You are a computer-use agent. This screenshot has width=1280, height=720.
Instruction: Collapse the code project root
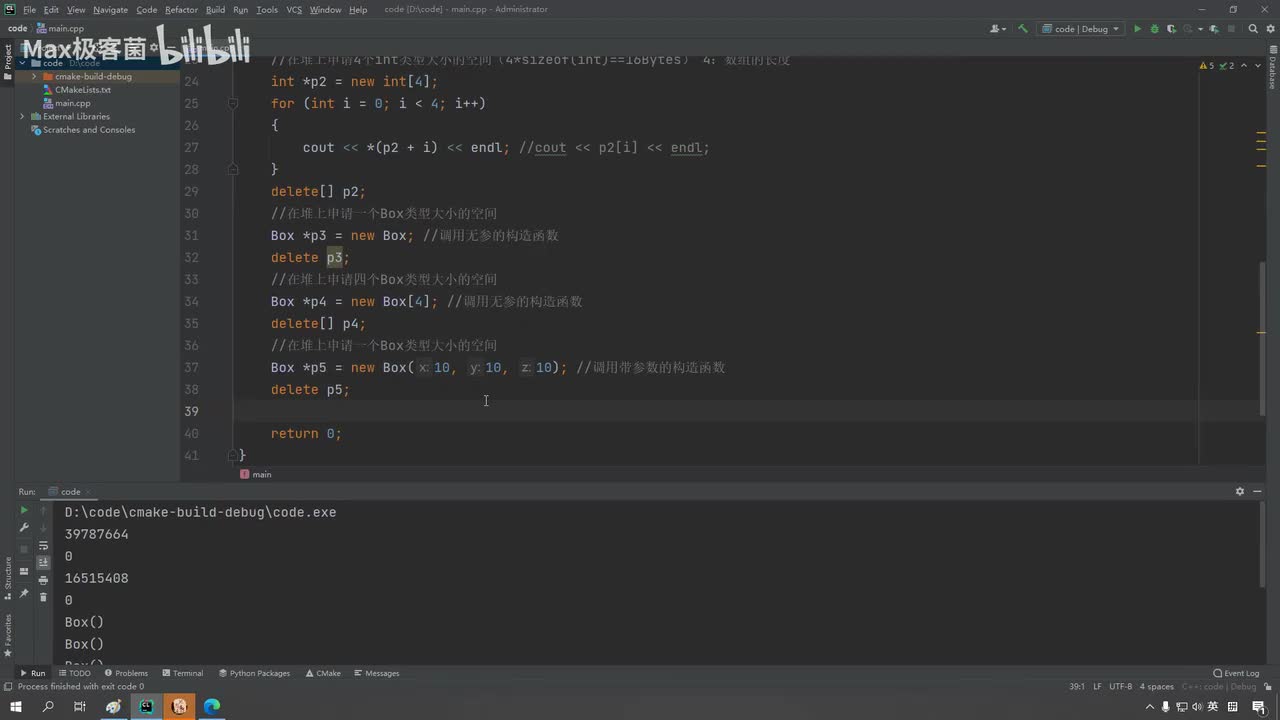22,63
